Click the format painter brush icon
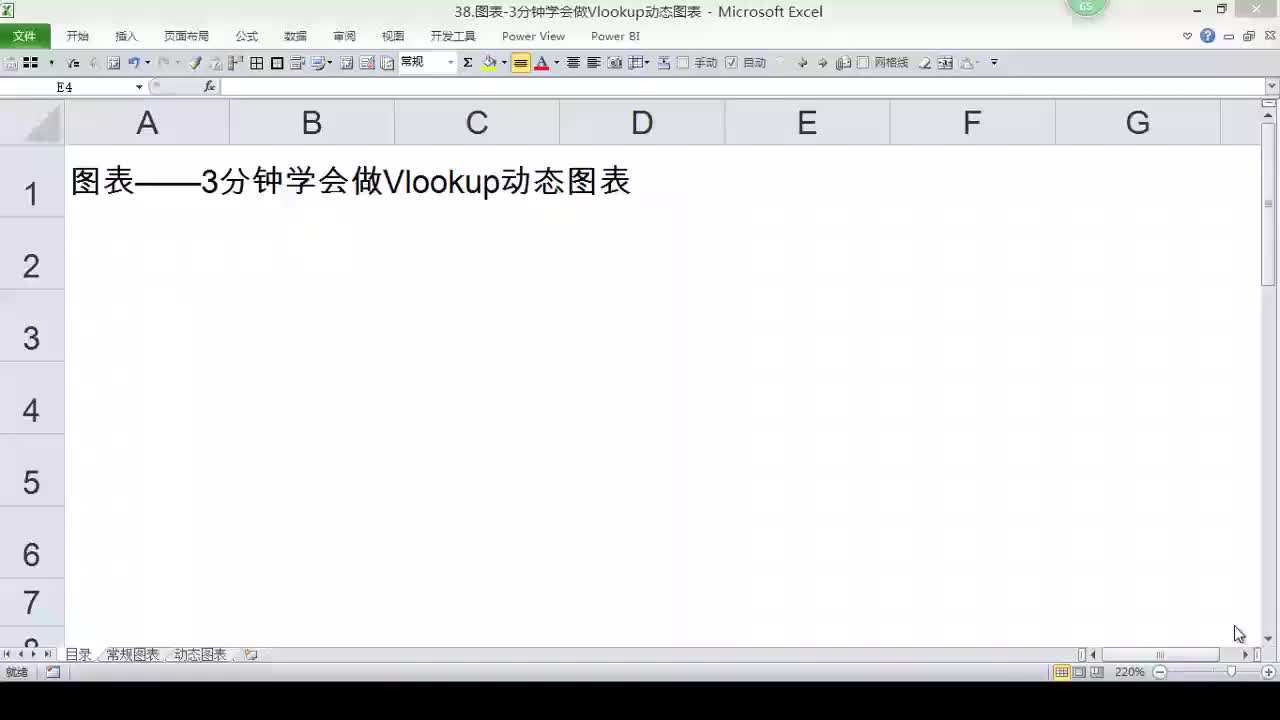Screen dimensions: 1280x720 coord(195,62)
